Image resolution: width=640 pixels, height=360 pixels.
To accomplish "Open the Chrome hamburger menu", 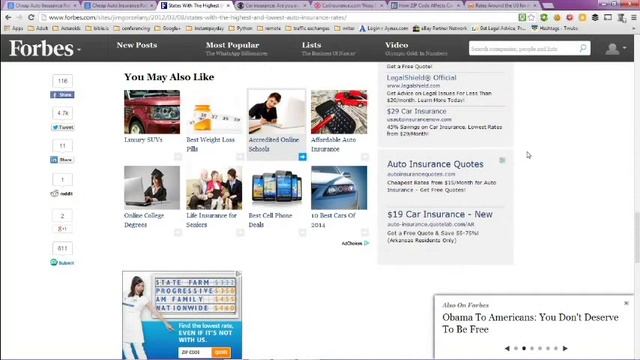I will (x=633, y=18).
